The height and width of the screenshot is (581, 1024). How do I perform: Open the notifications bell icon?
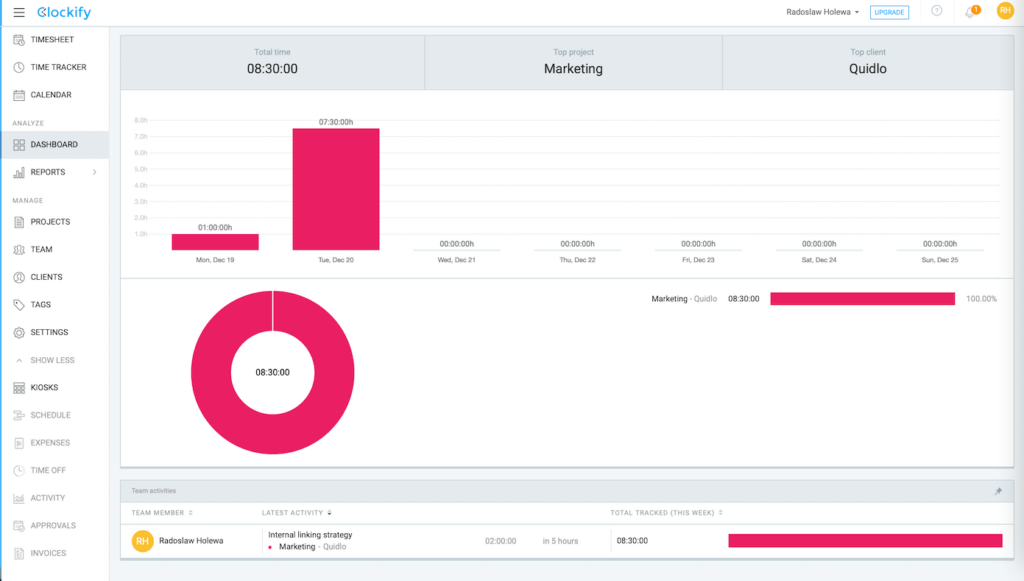click(x=971, y=12)
